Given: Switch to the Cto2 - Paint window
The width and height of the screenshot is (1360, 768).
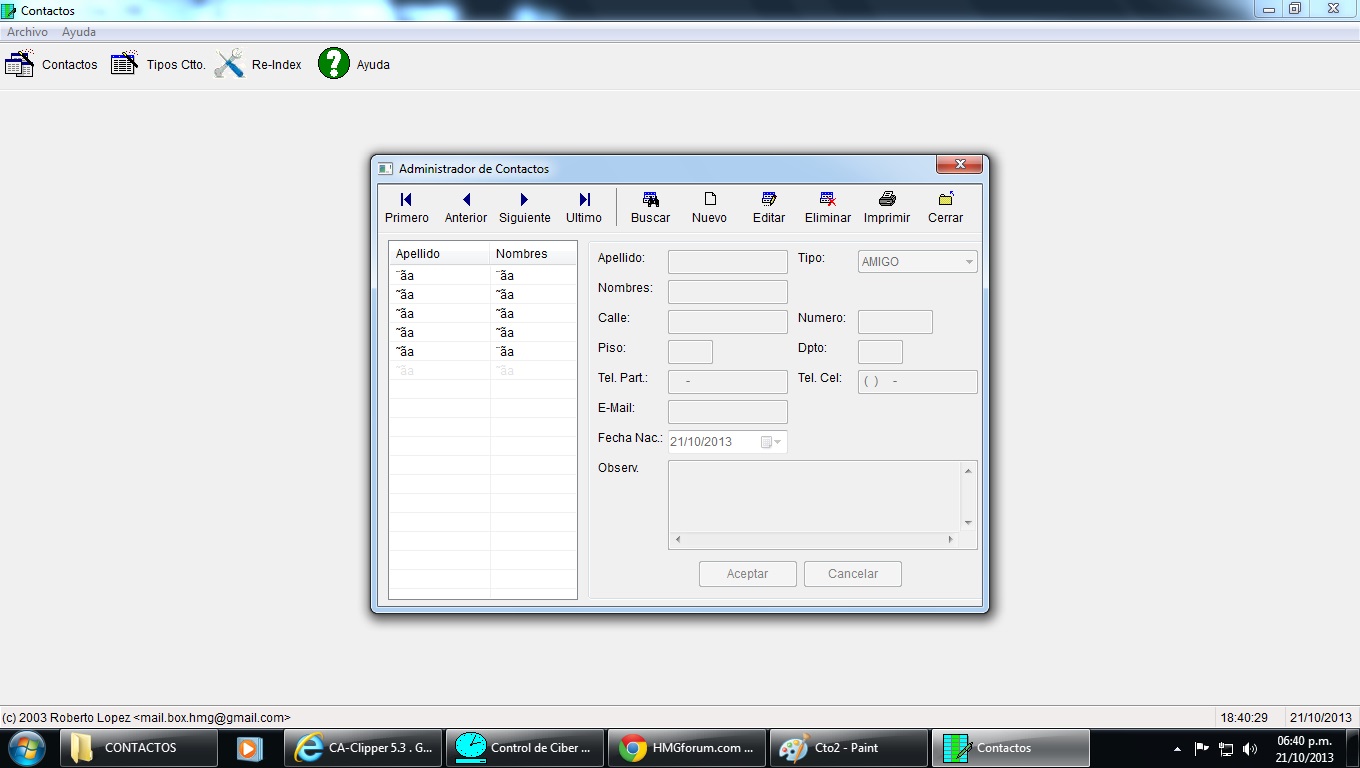Looking at the screenshot, I should (848, 748).
